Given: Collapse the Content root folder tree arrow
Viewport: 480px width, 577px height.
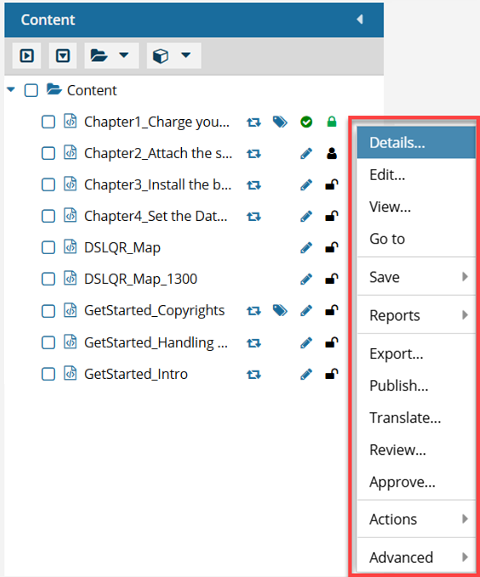Looking at the screenshot, I should (11, 89).
